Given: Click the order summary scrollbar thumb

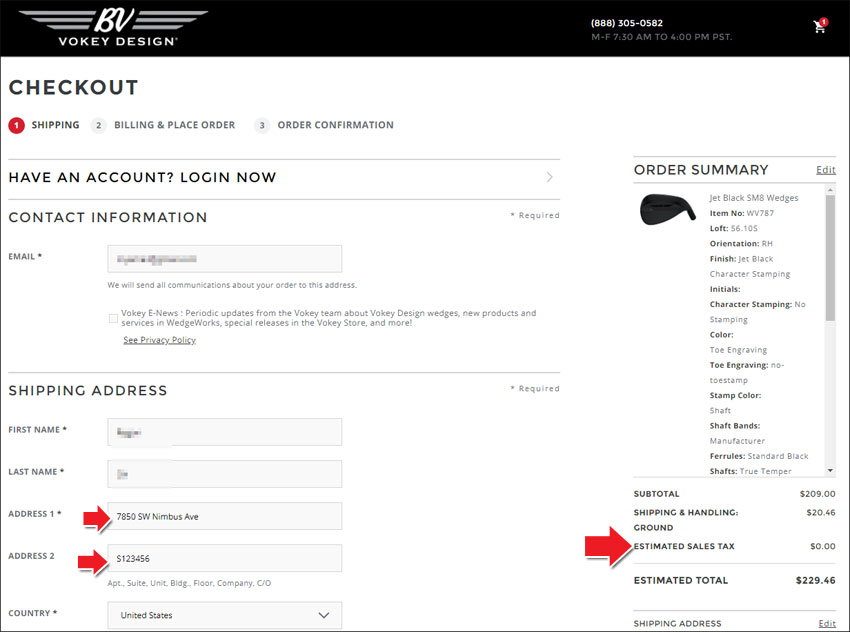Looking at the screenshot, I should [x=830, y=257].
